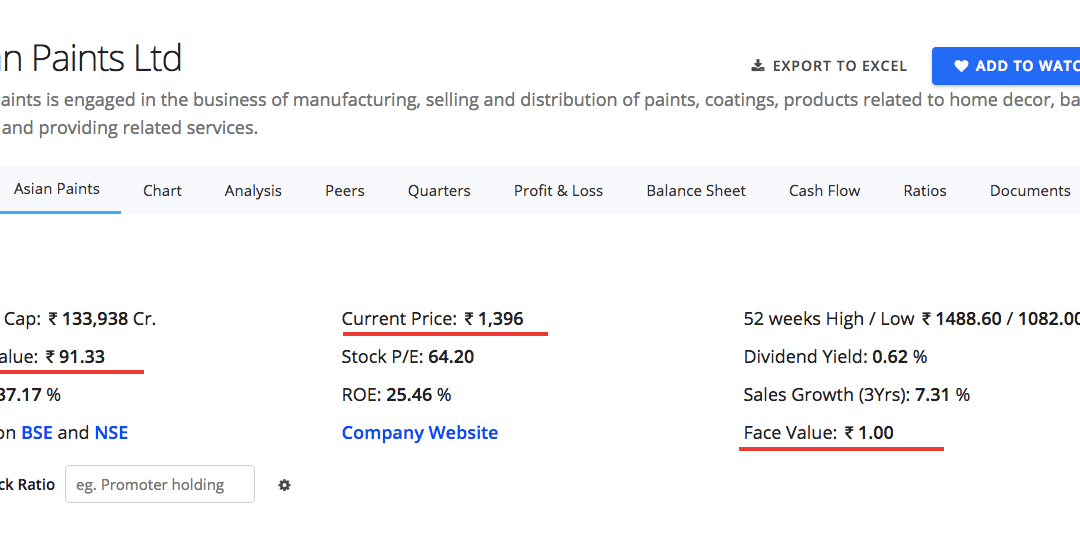1080x544 pixels.
Task: Click the heart icon on Add to Watchlist
Action: (961, 66)
